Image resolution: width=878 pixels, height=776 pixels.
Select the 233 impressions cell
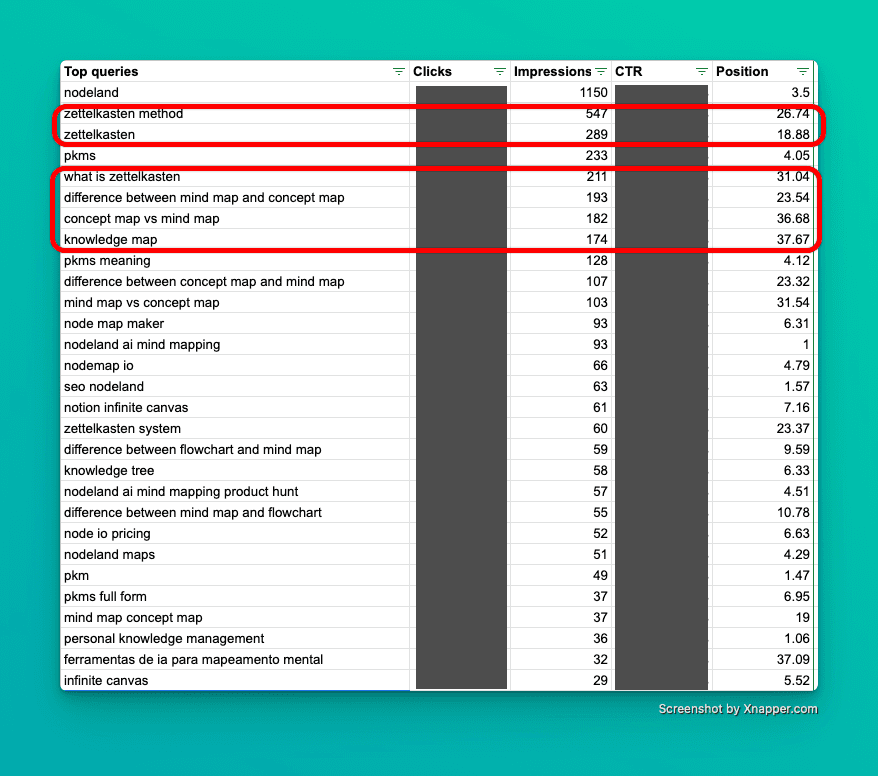pyautogui.click(x=561, y=156)
